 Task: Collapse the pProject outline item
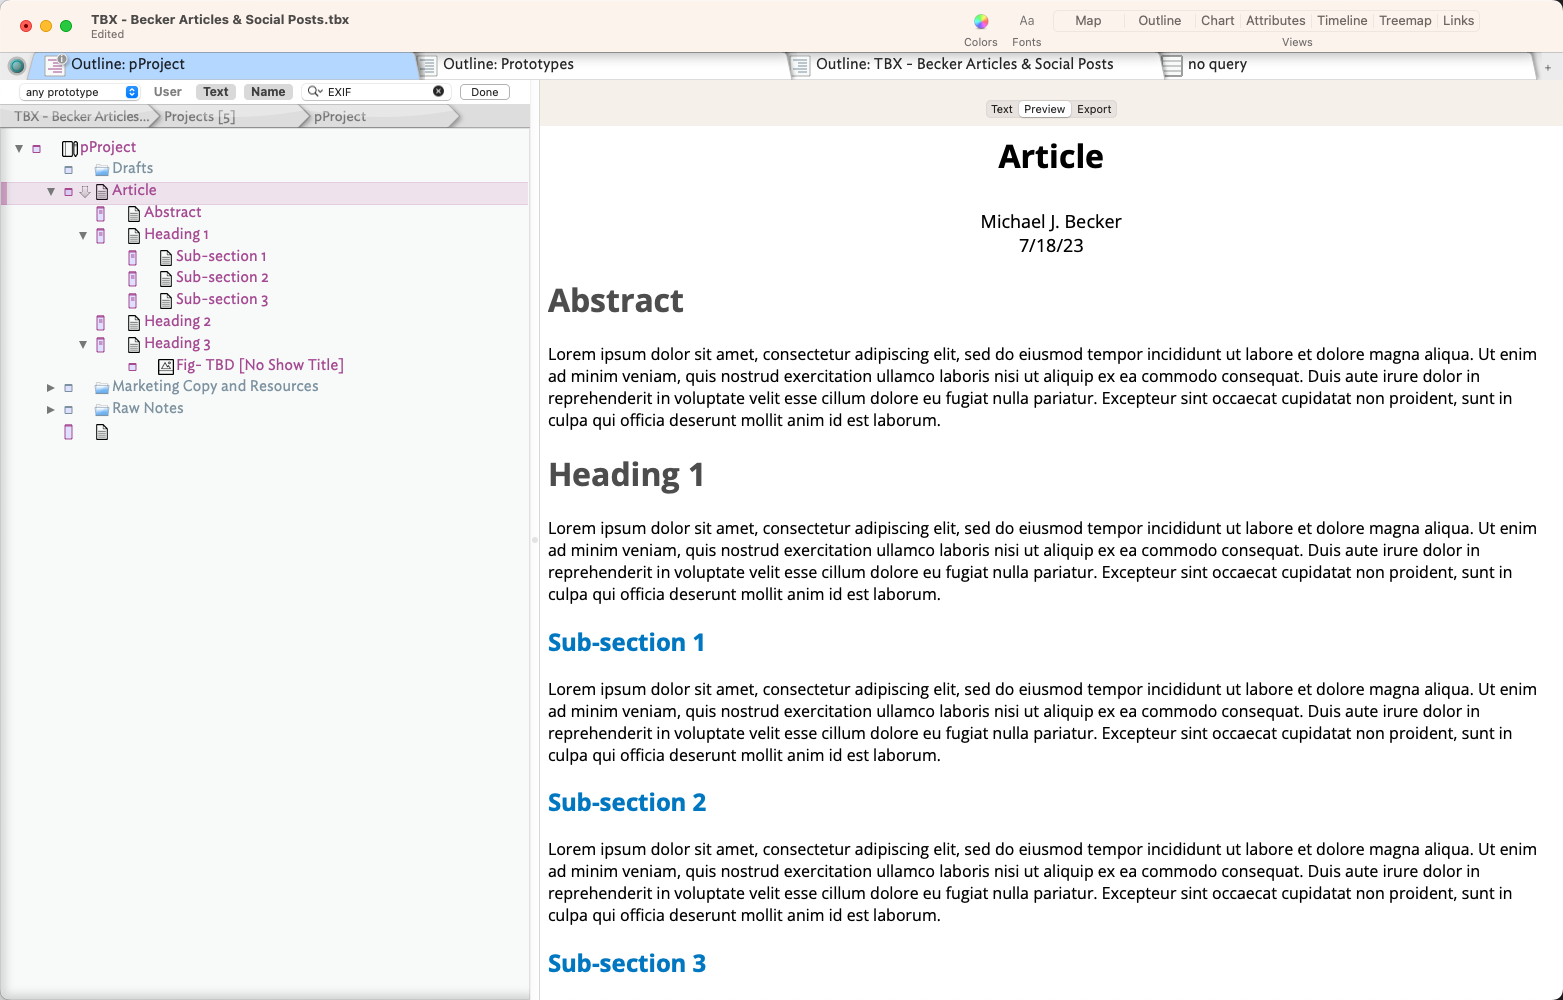point(19,148)
